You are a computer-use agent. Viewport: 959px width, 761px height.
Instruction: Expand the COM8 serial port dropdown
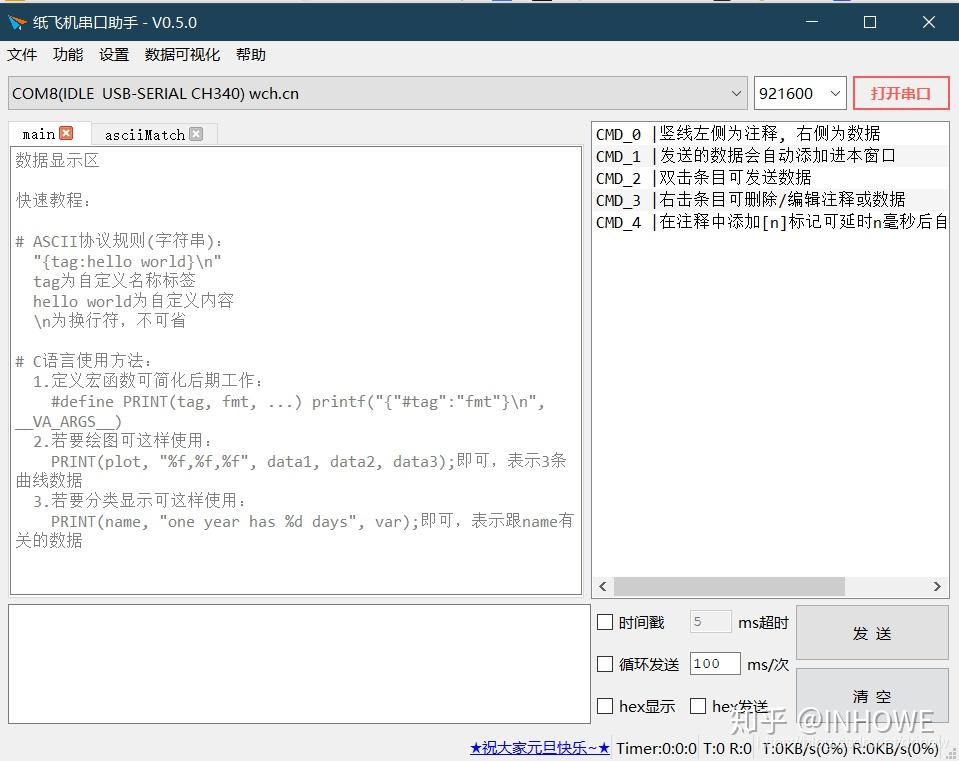pos(377,94)
